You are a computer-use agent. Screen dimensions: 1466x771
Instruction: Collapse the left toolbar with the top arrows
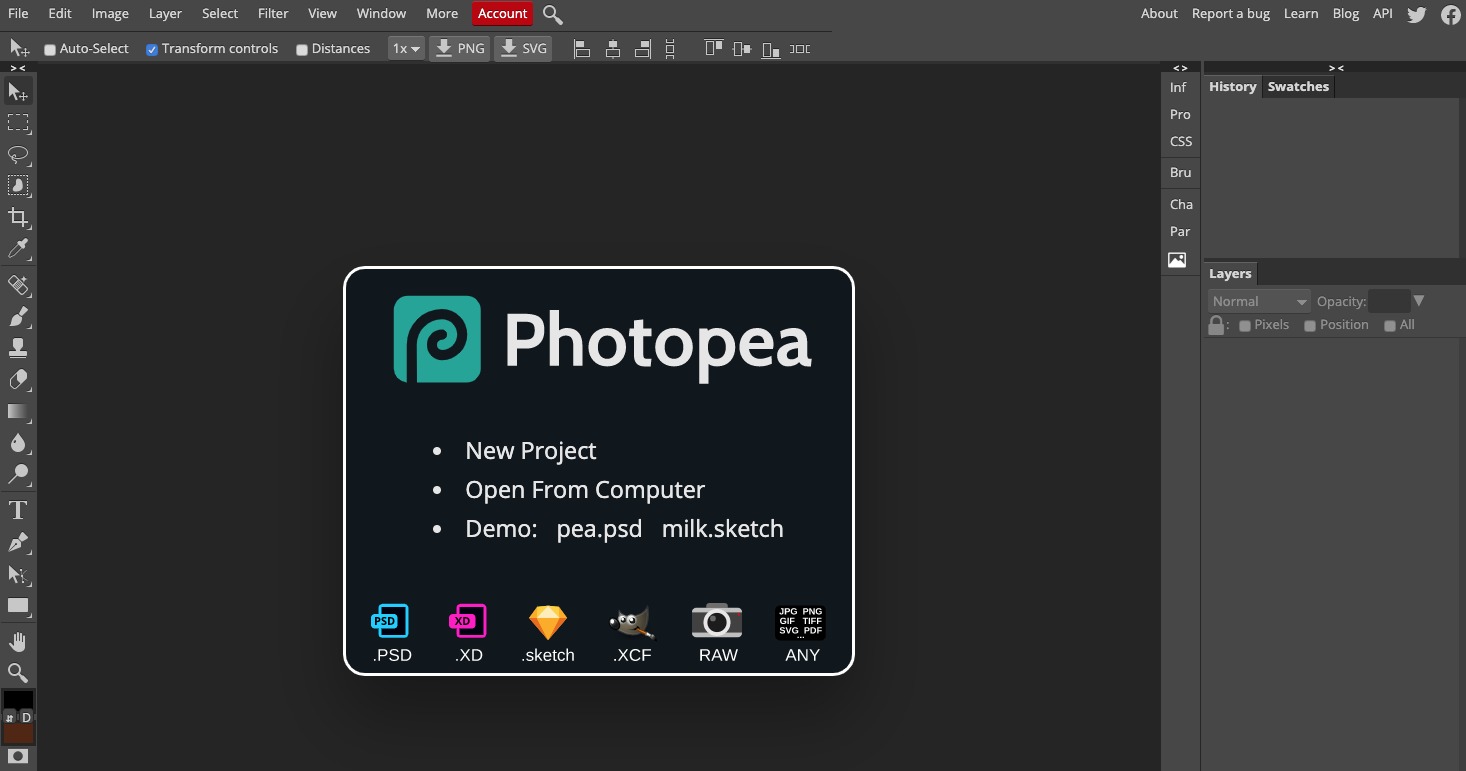click(x=18, y=68)
